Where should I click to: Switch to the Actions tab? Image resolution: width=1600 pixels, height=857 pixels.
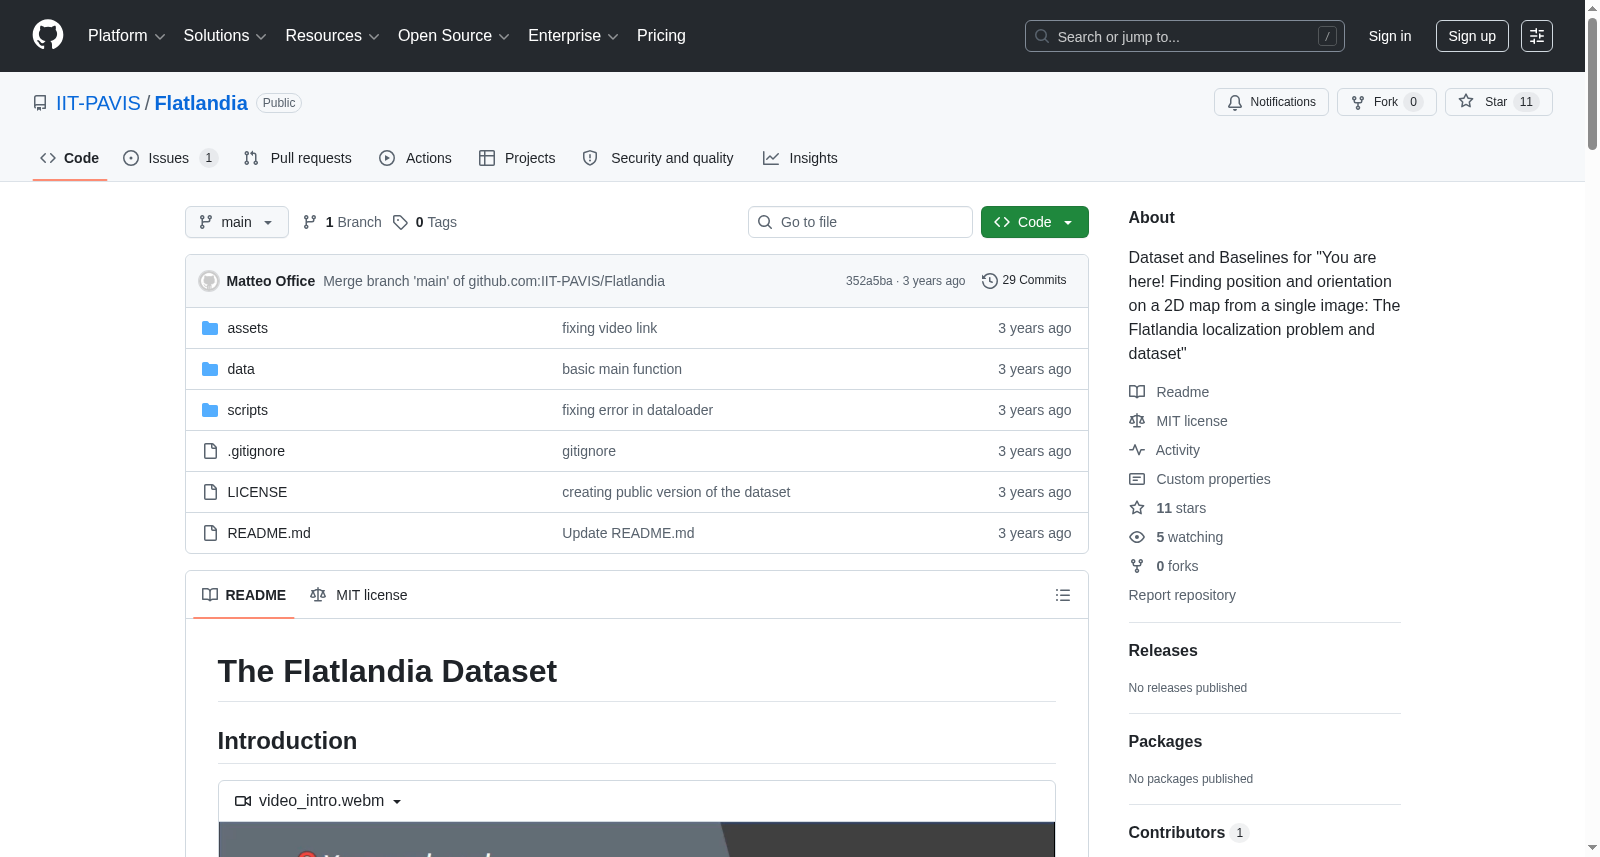coord(416,158)
